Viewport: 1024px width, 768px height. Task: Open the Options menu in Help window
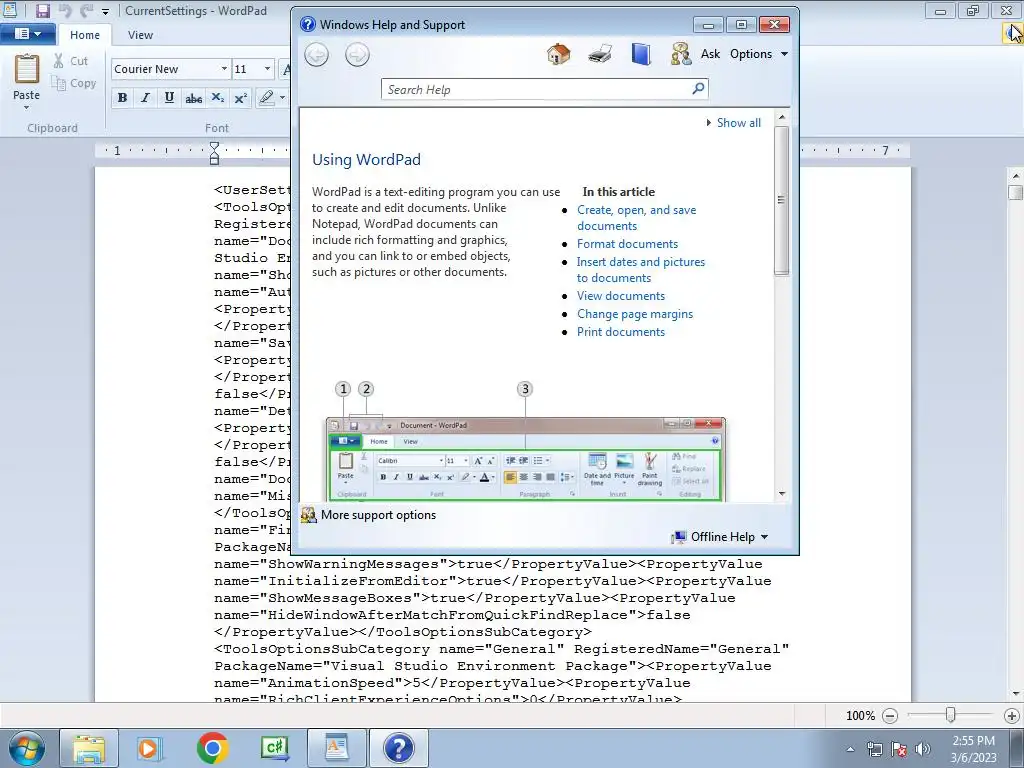pyautogui.click(x=759, y=54)
